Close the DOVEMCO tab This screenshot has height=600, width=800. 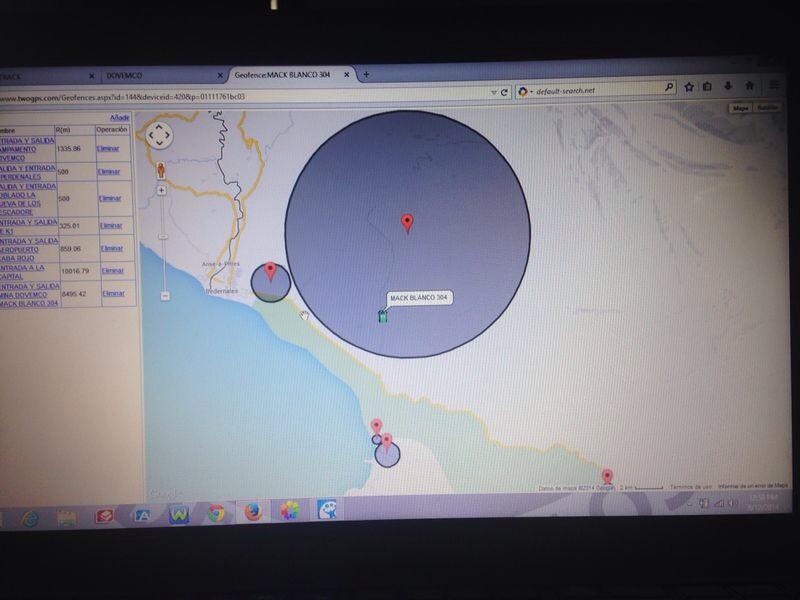pyautogui.click(x=220, y=76)
